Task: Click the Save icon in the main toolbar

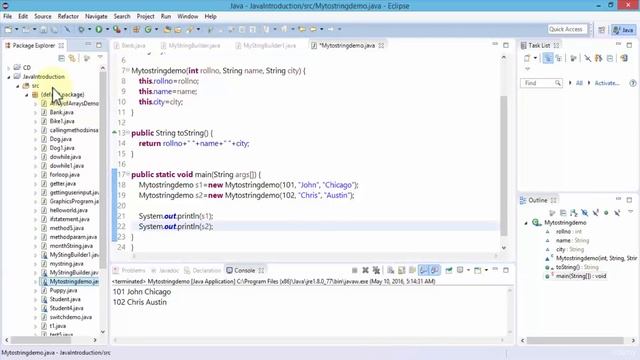Action: click(x=43, y=29)
